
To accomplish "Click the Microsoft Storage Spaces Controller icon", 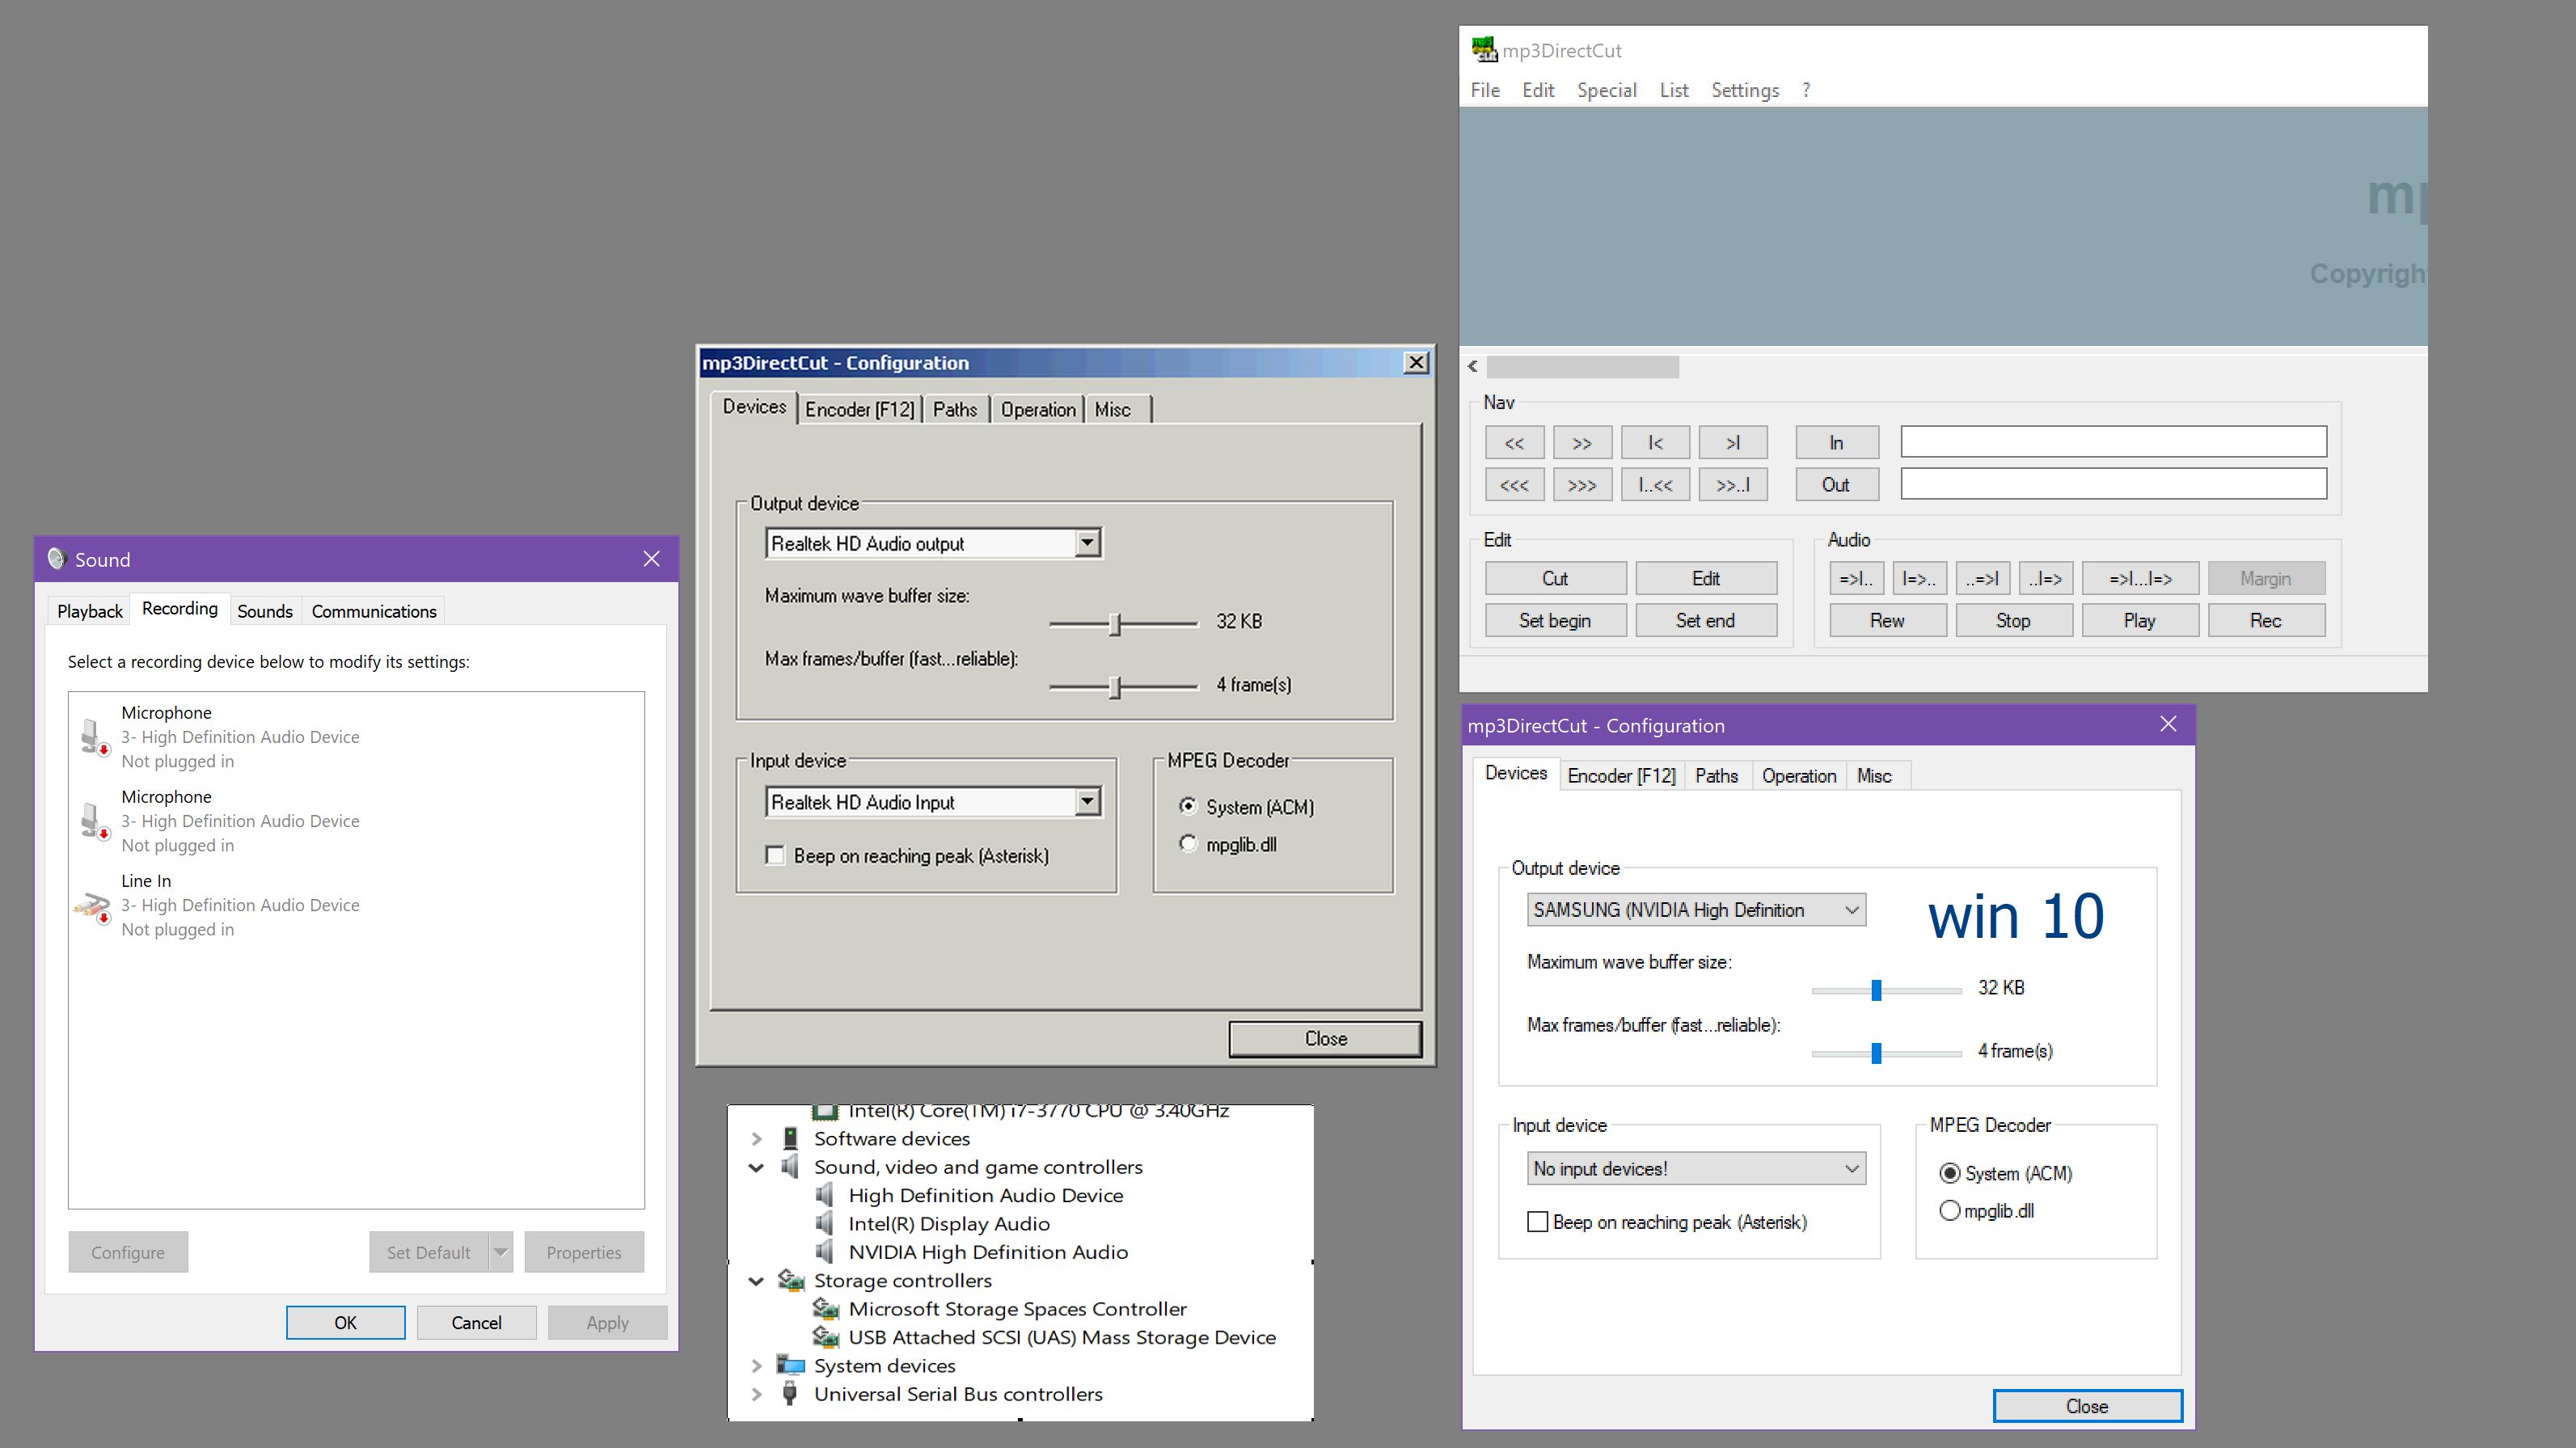I will tap(826, 1308).
